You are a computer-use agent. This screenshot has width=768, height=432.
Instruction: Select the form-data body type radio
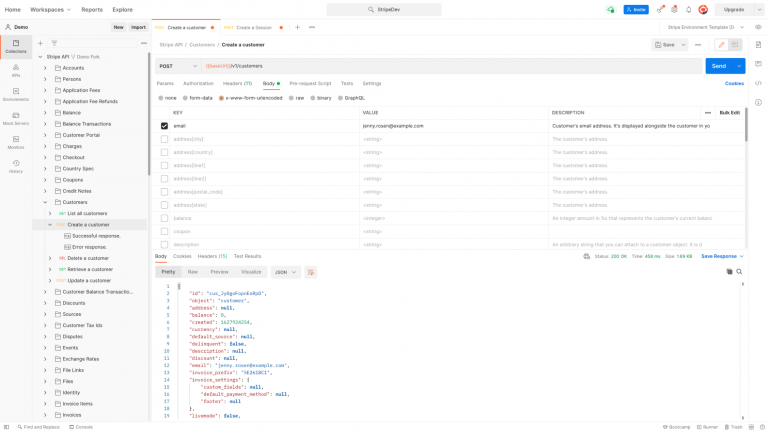coord(185,98)
